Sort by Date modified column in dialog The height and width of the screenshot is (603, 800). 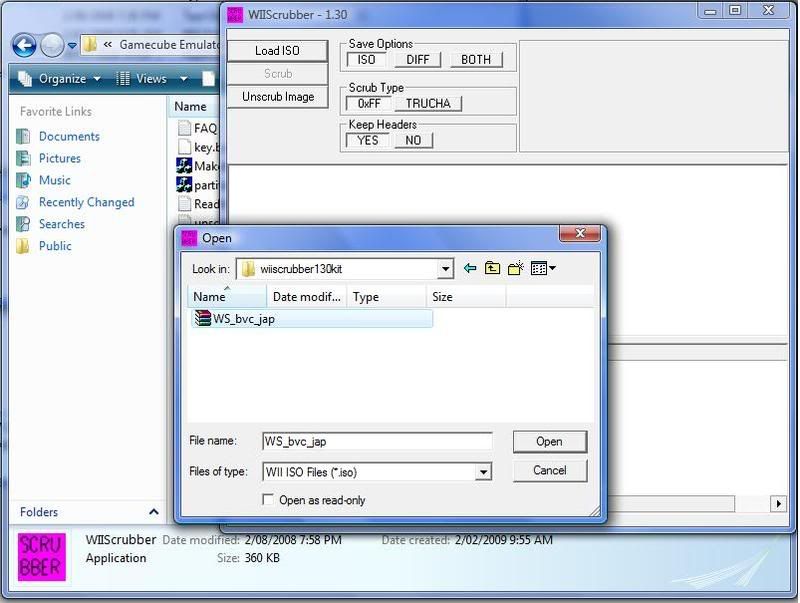tap(307, 296)
